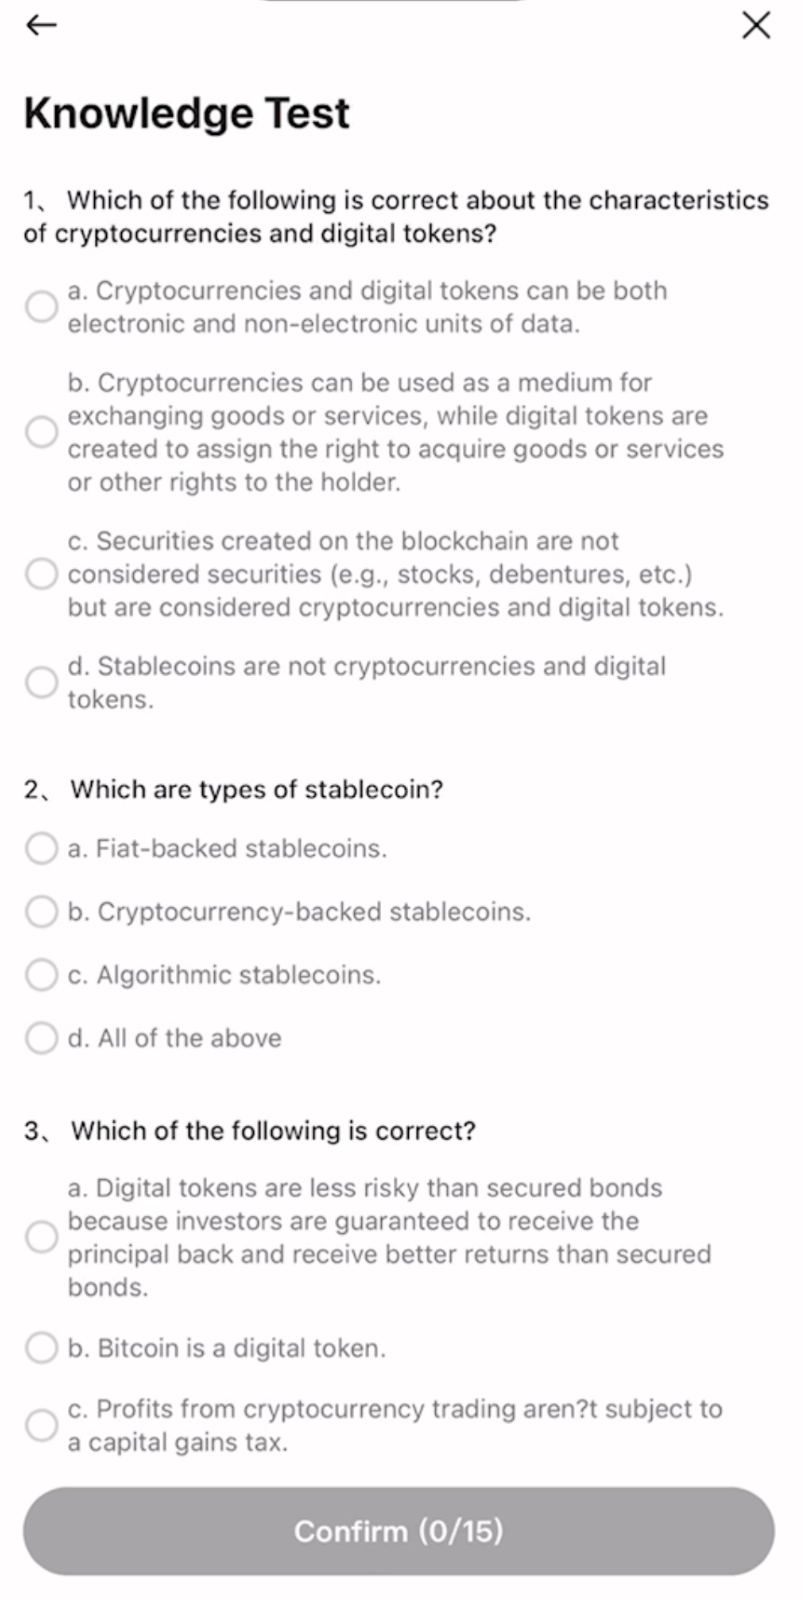Tap question 1 heading text
The height and width of the screenshot is (1600, 803).
397,216
